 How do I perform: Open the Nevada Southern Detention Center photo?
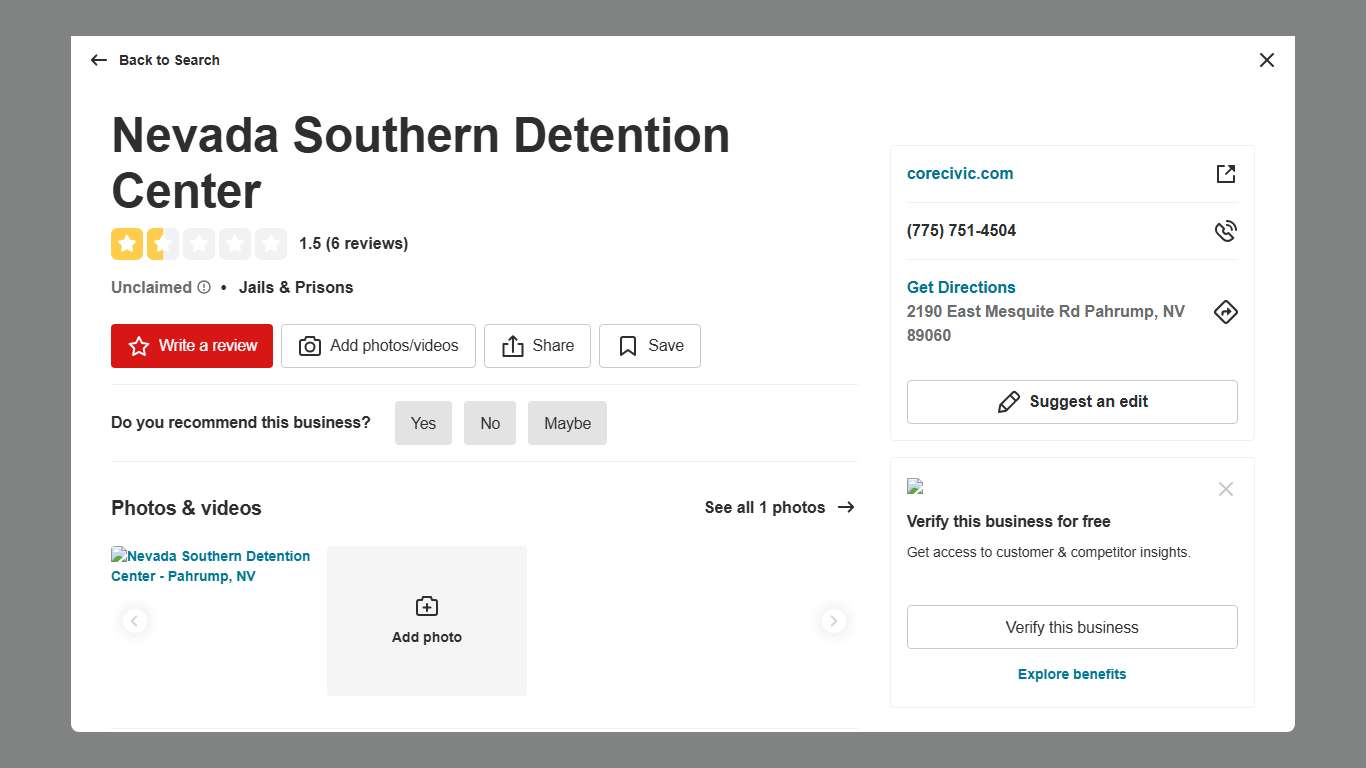click(x=210, y=566)
